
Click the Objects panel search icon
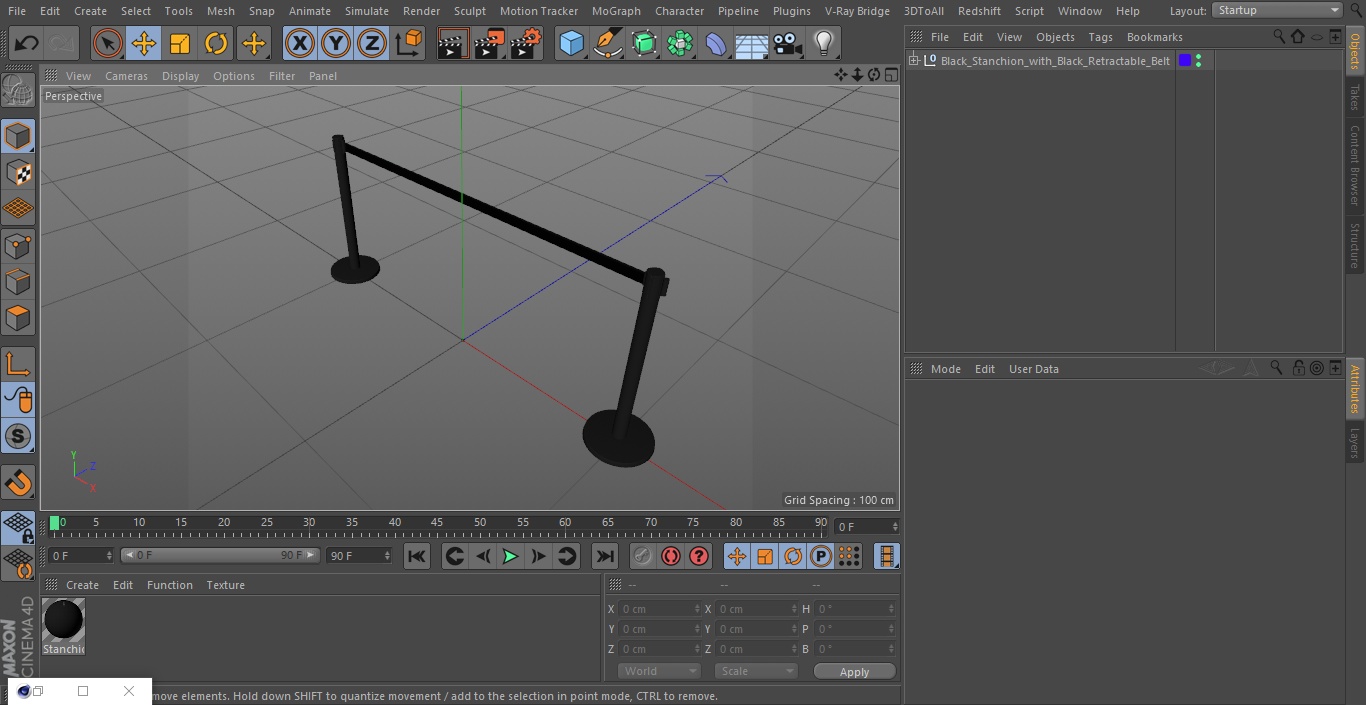[x=1279, y=36]
